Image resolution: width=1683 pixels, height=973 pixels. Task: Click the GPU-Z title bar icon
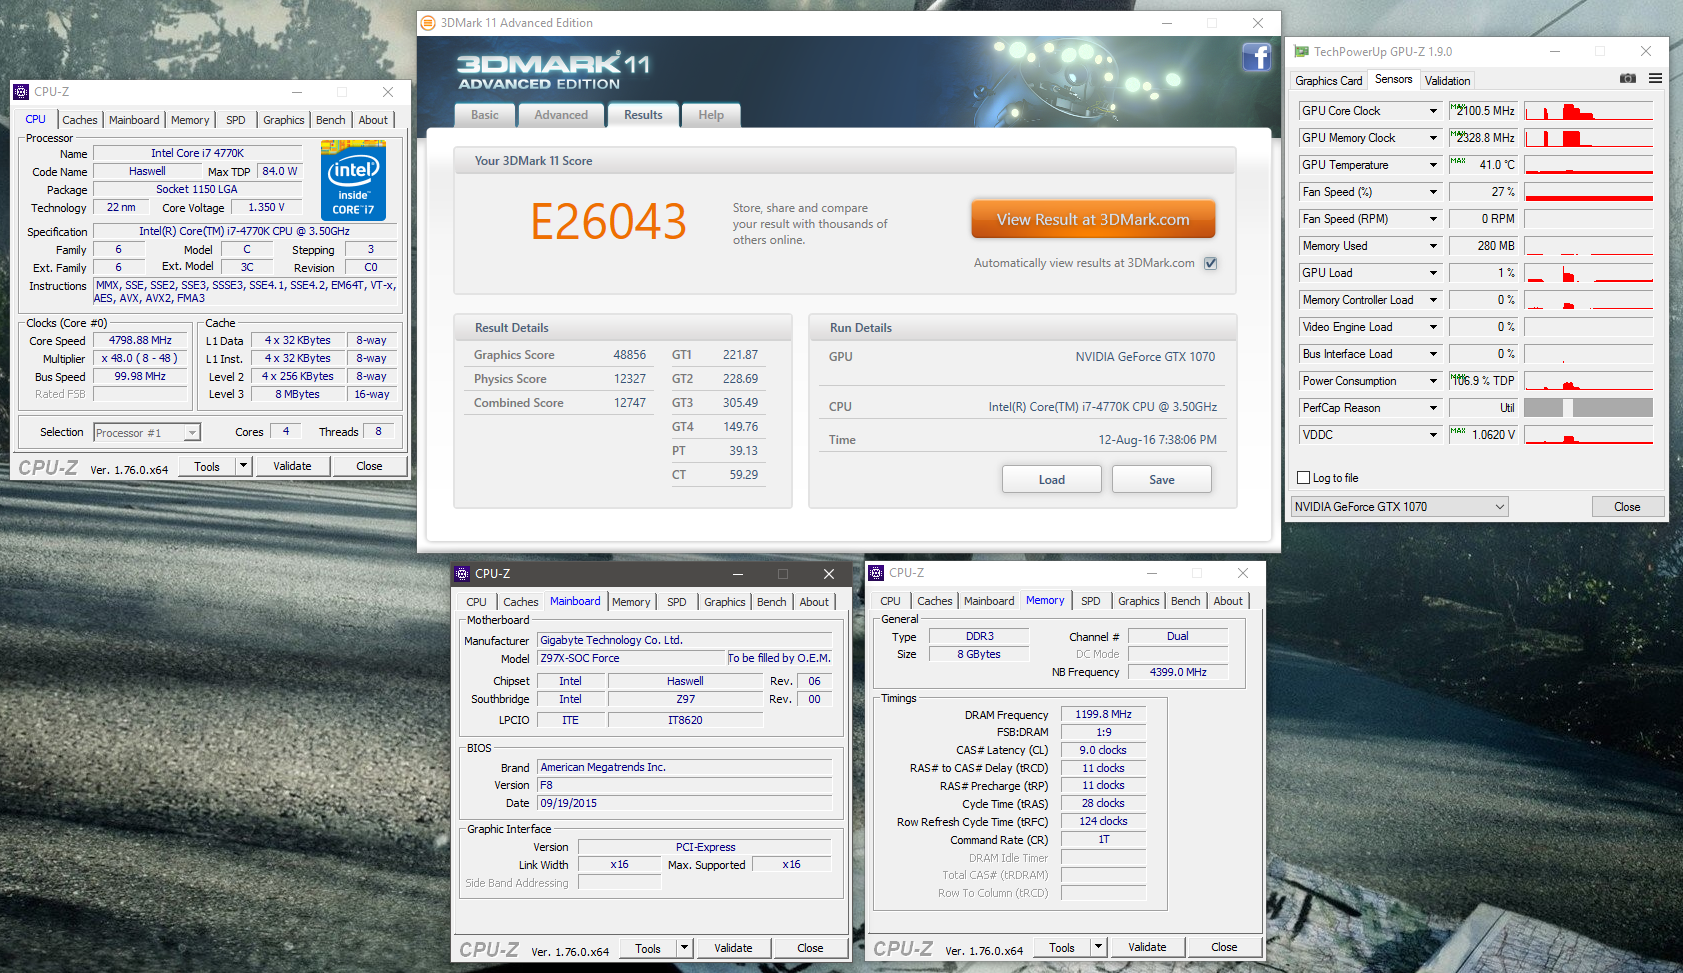(x=1301, y=51)
